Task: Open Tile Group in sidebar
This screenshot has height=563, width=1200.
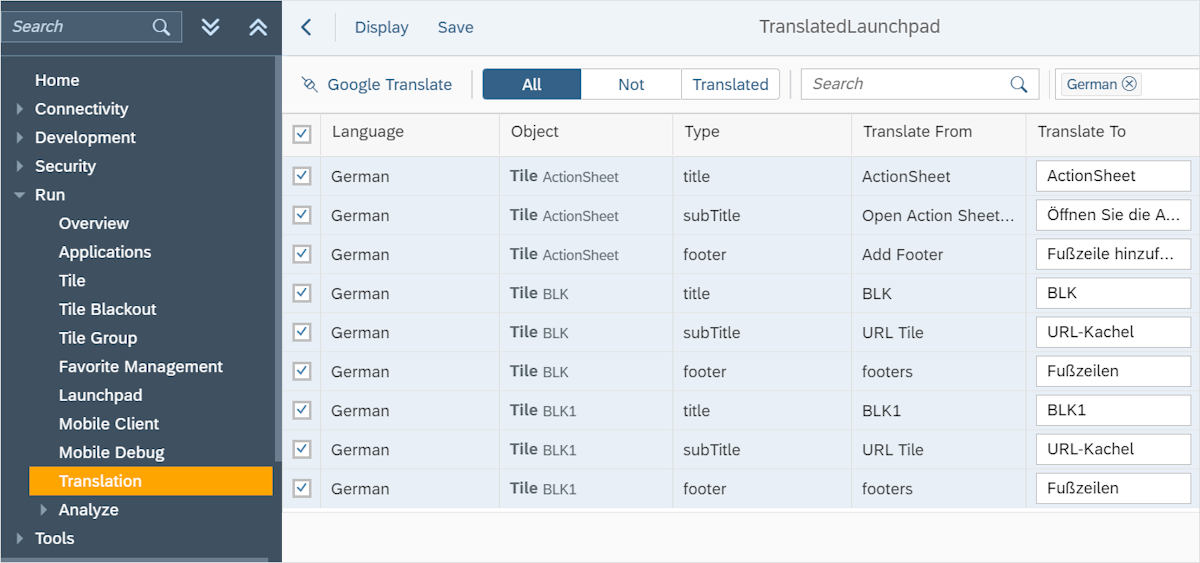Action: (x=98, y=338)
